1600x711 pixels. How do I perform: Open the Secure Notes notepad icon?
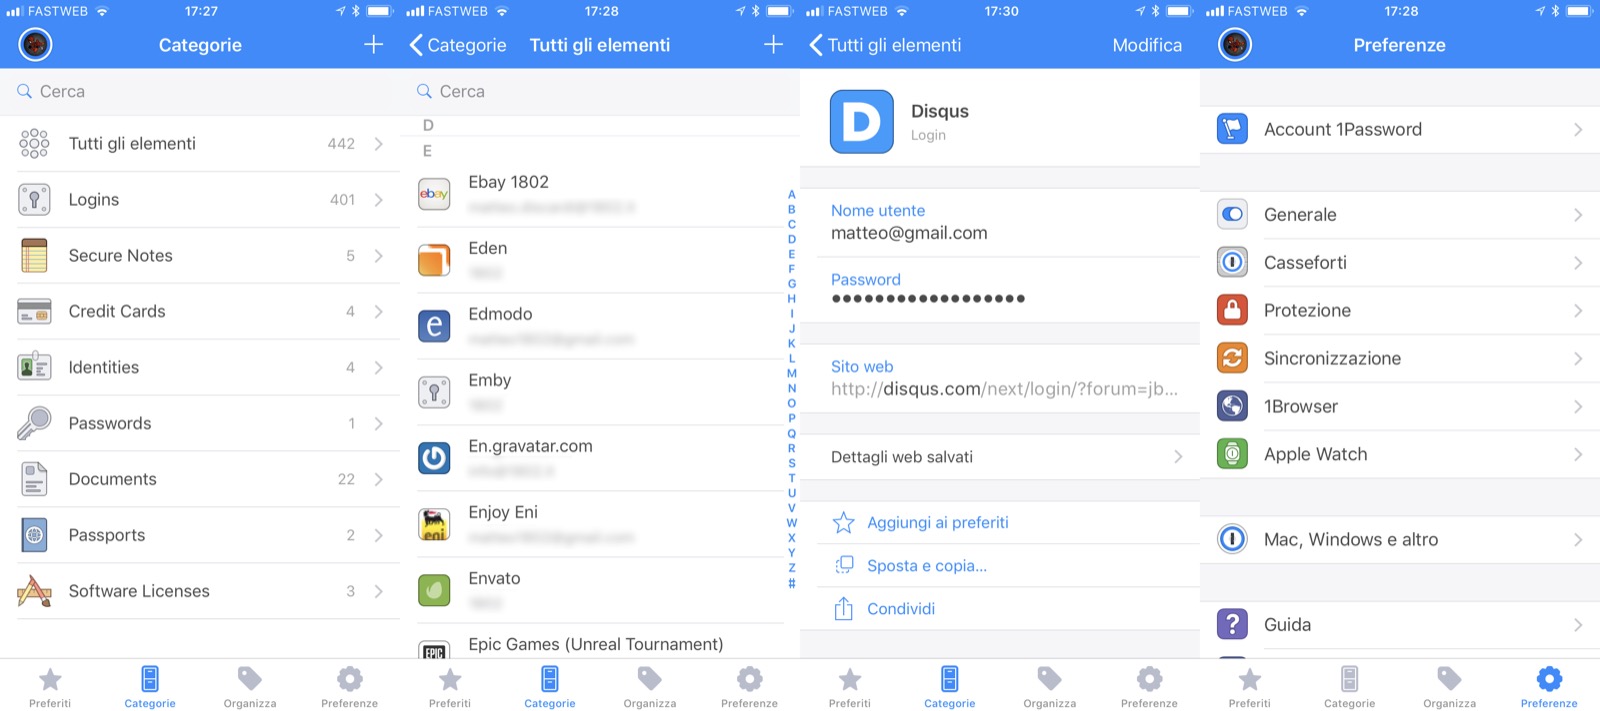pyautogui.click(x=34, y=256)
